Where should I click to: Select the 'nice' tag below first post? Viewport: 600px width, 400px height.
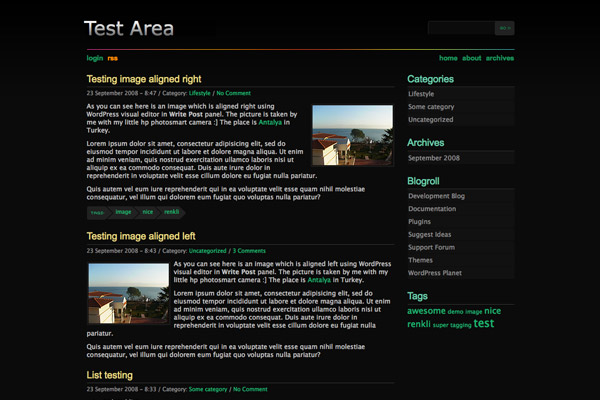click(x=147, y=212)
